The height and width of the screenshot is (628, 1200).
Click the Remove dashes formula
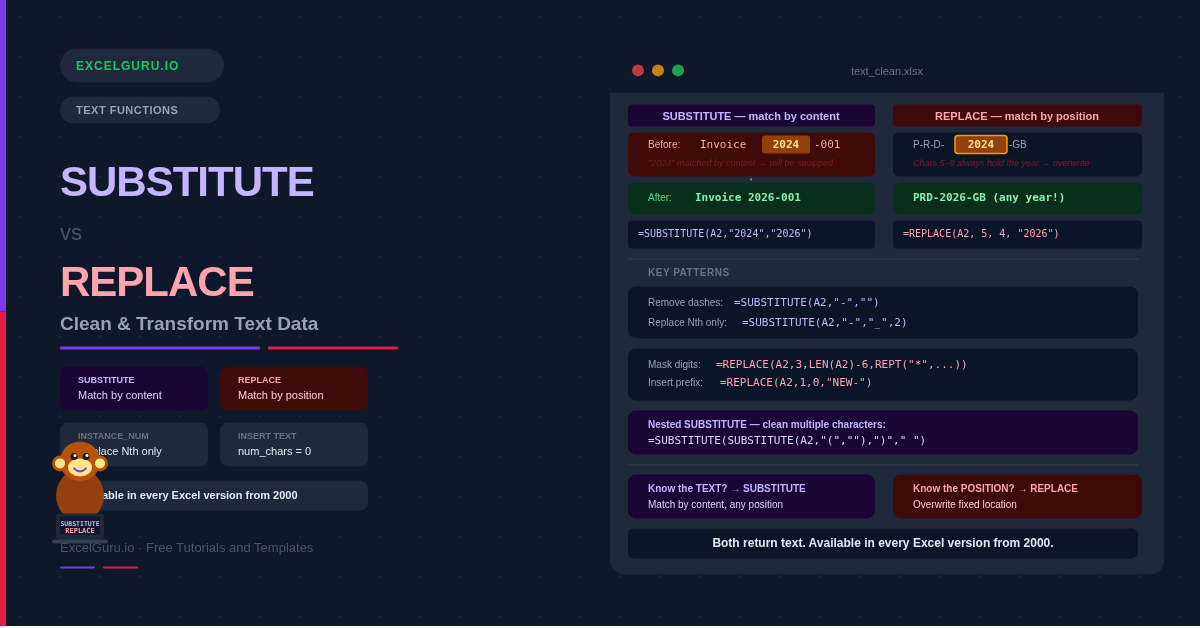click(x=806, y=303)
